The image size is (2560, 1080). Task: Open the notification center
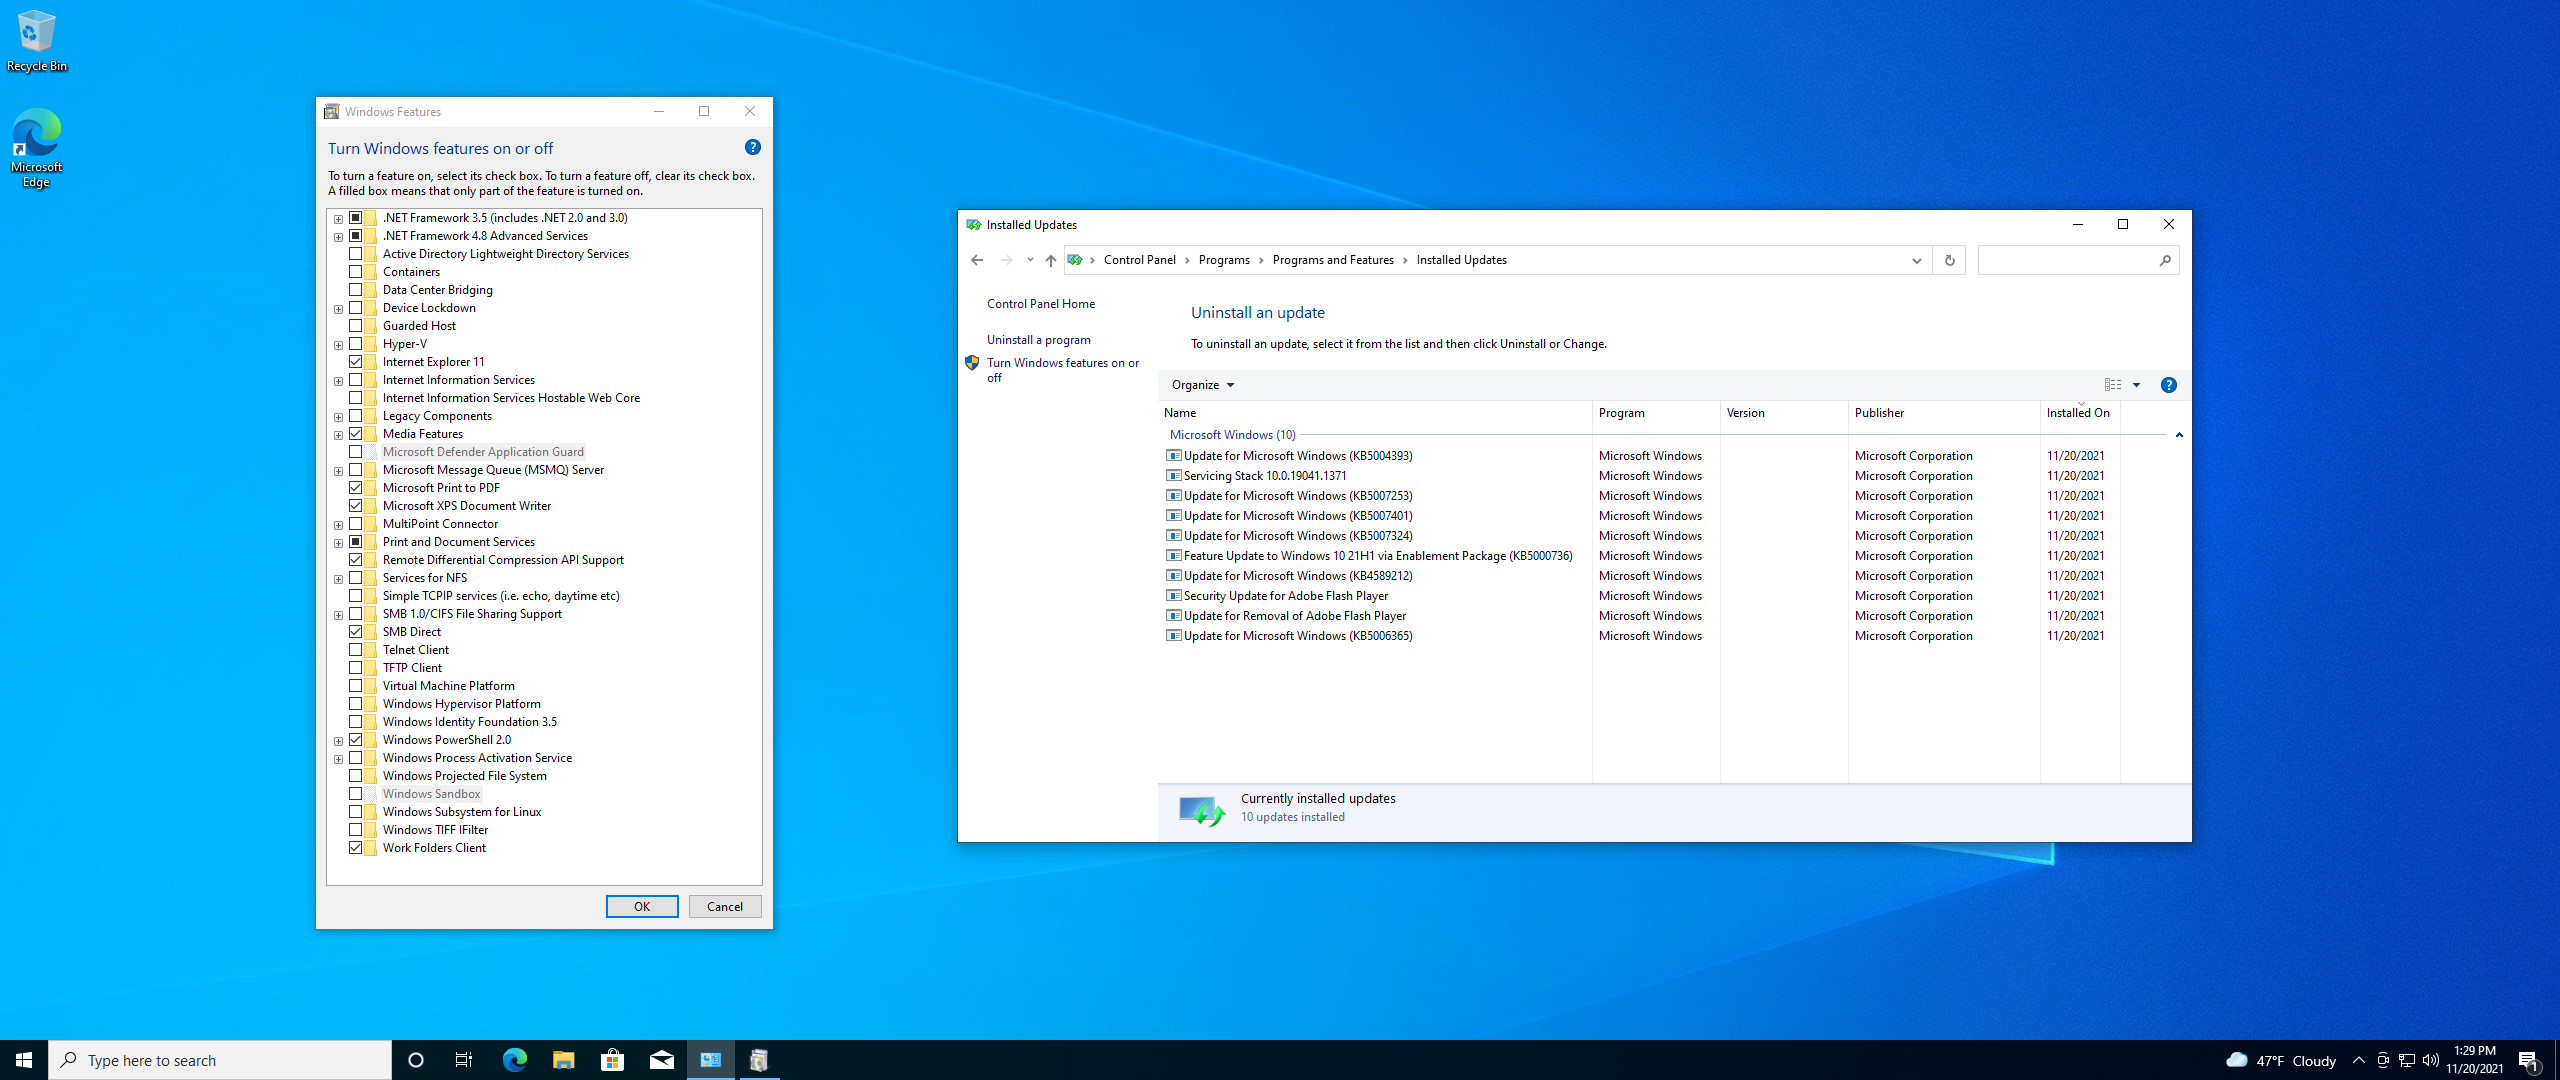[2529, 1060]
